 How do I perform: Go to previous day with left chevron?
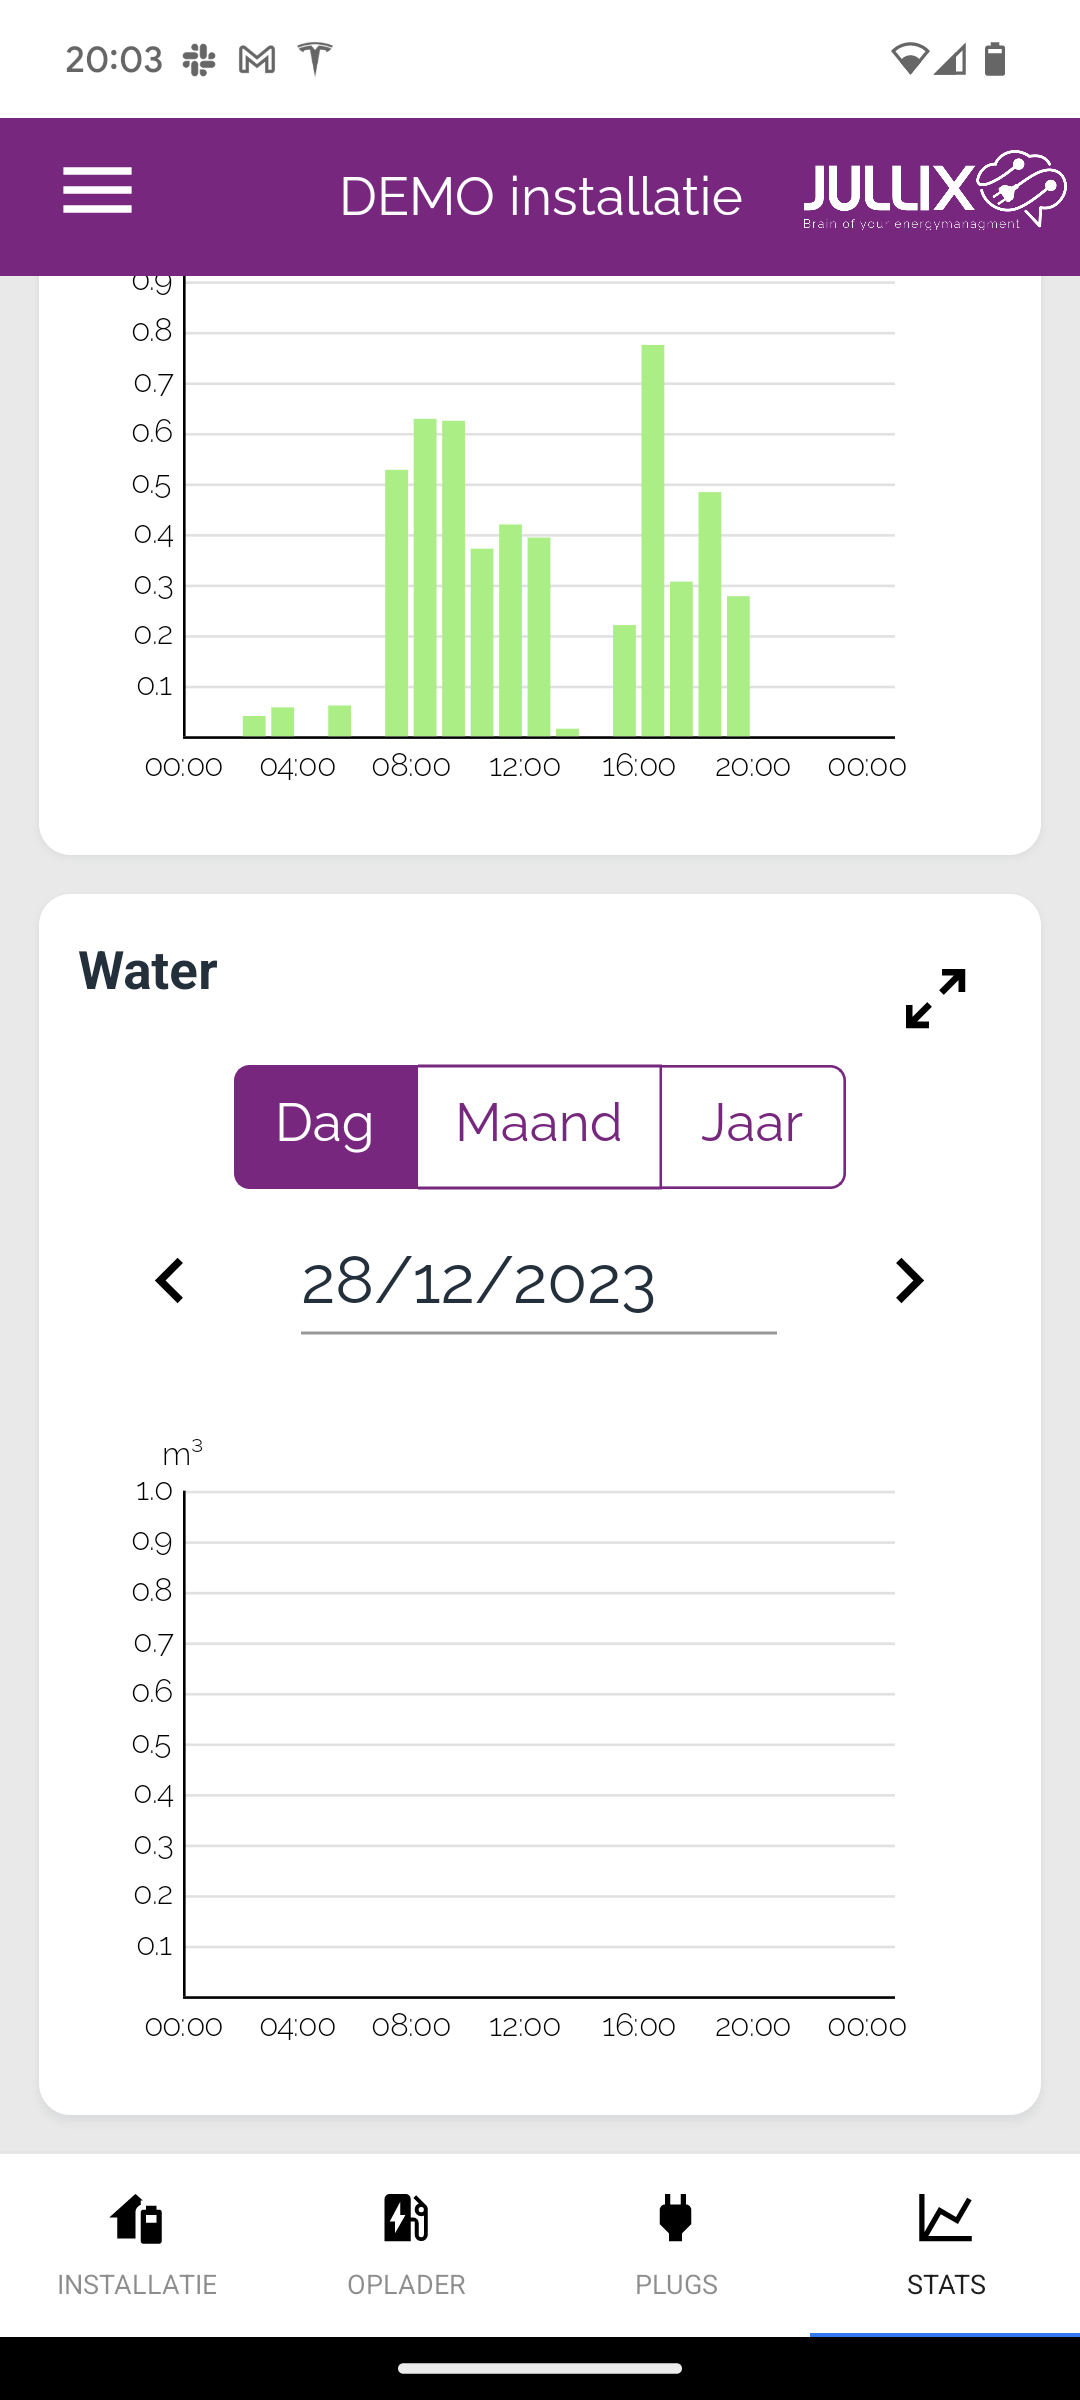coord(170,1281)
